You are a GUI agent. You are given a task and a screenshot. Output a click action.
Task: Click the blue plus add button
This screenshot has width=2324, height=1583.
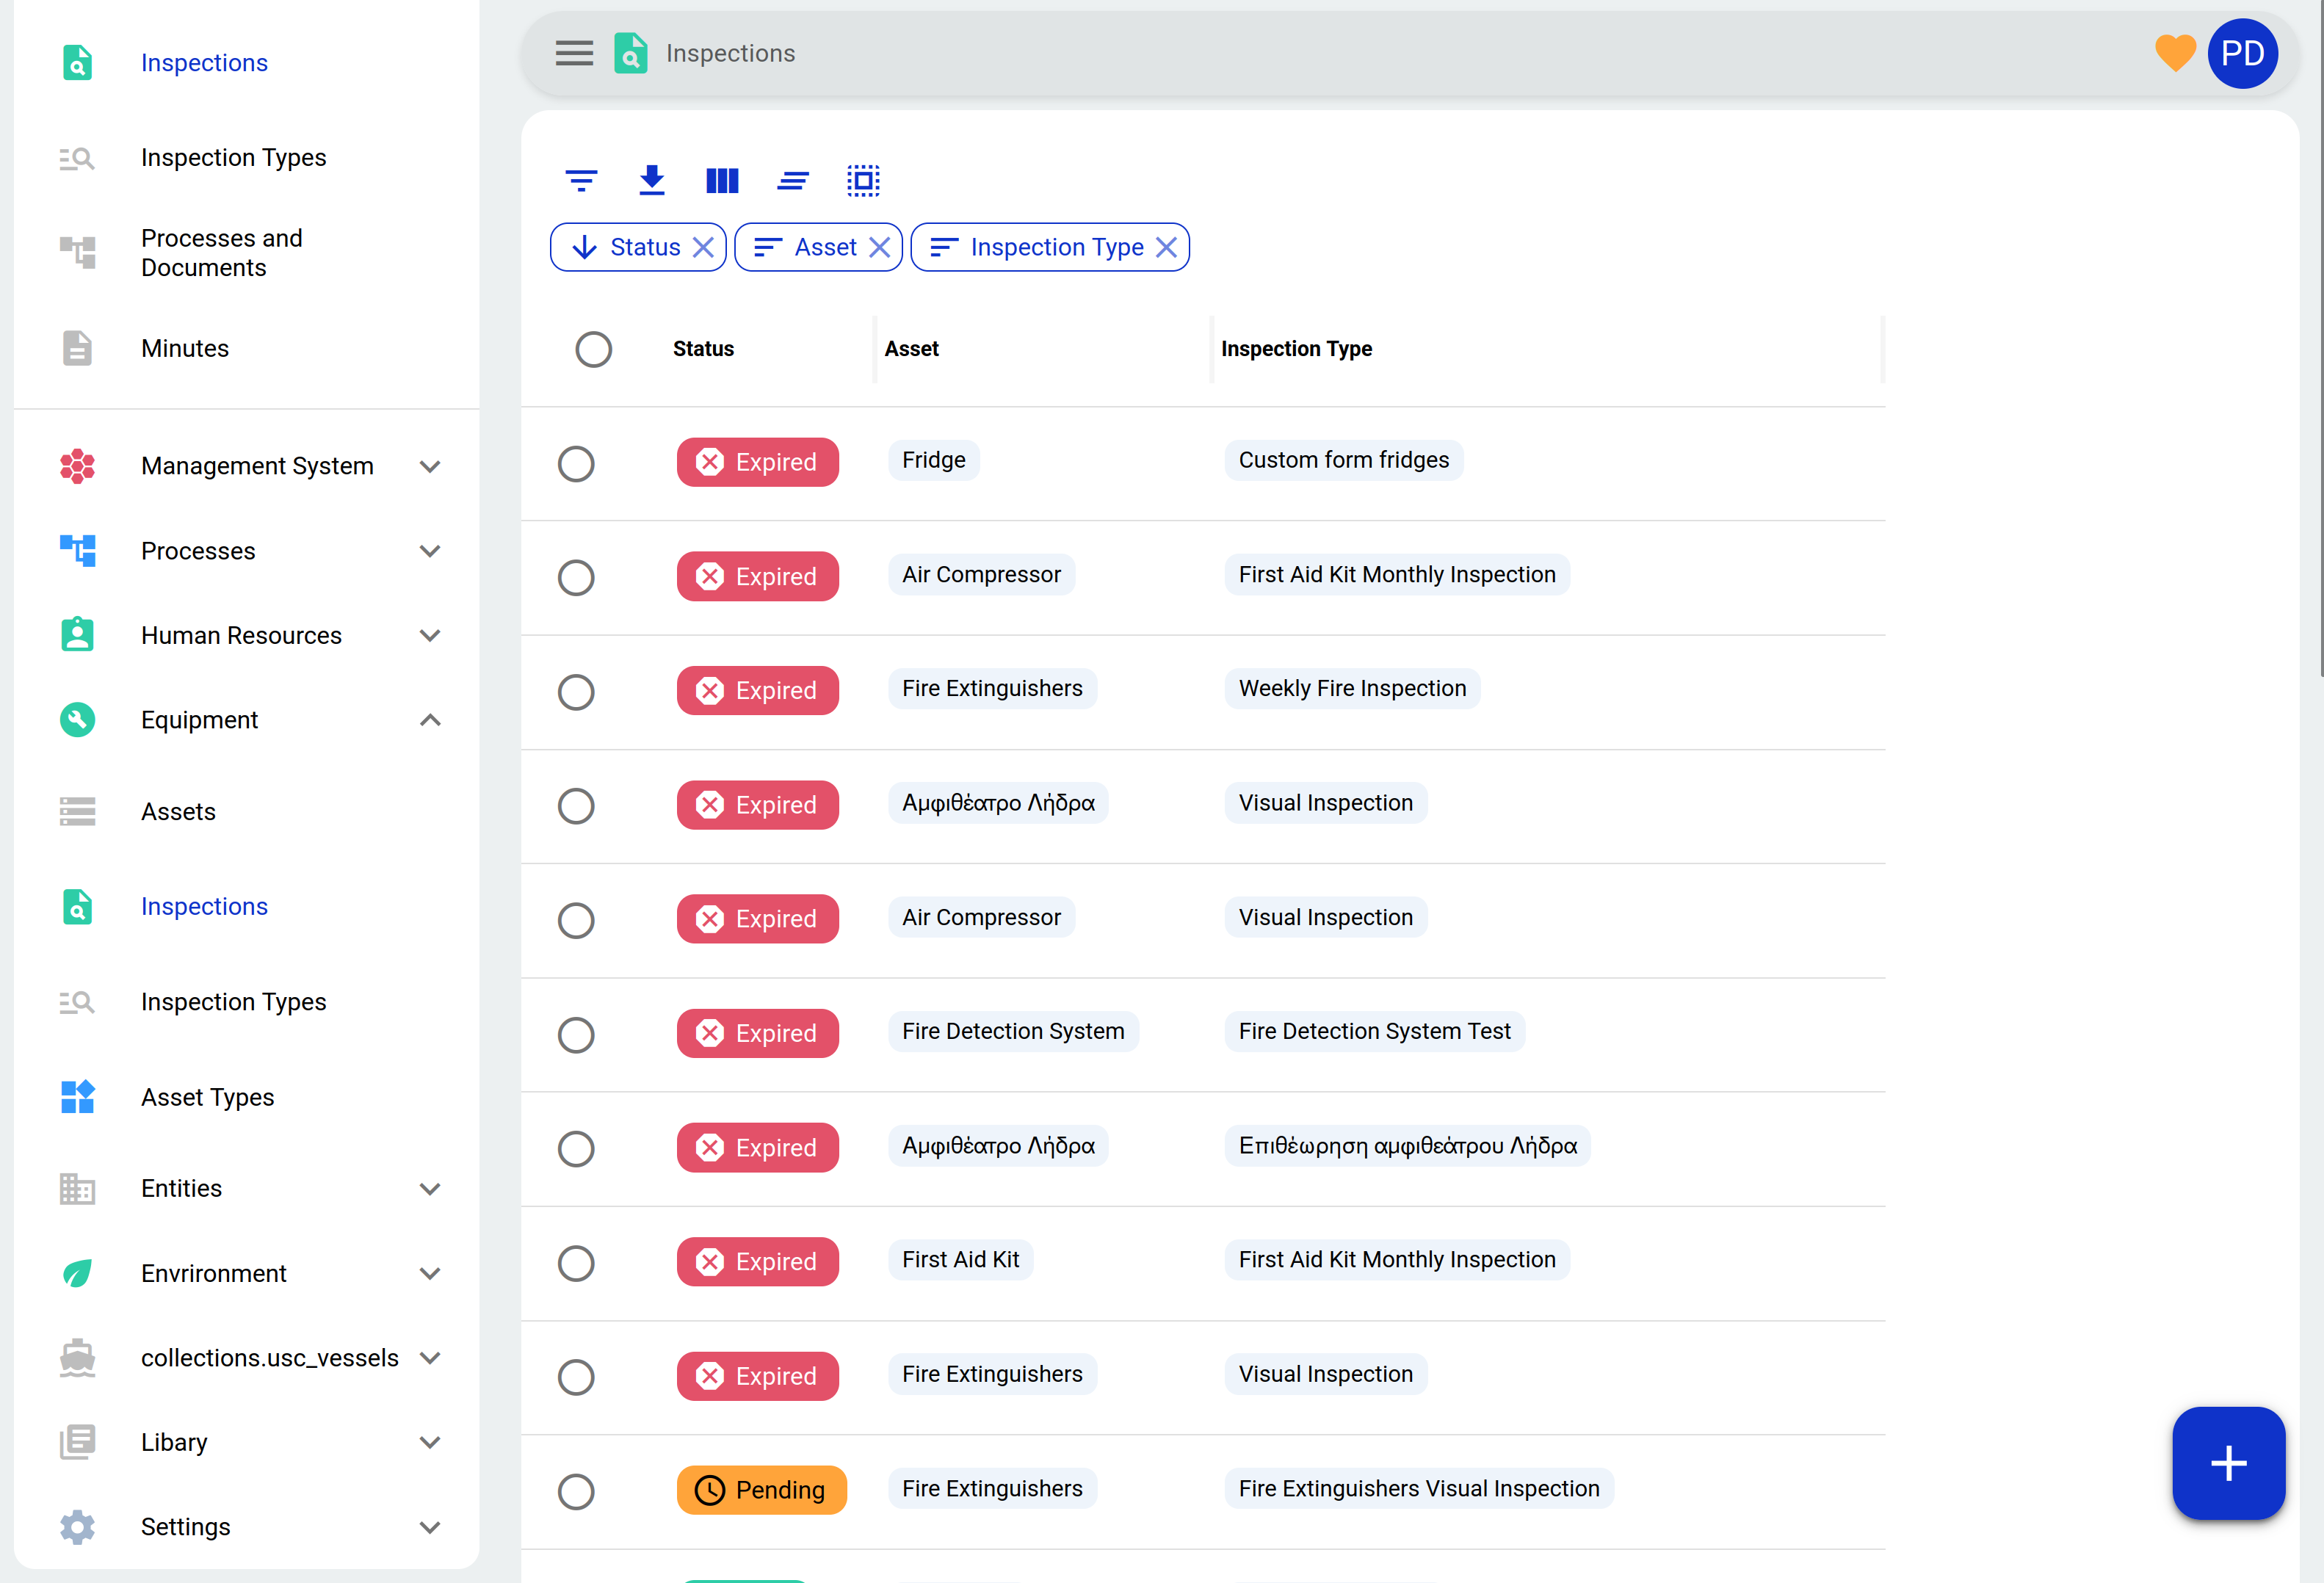tap(2228, 1463)
